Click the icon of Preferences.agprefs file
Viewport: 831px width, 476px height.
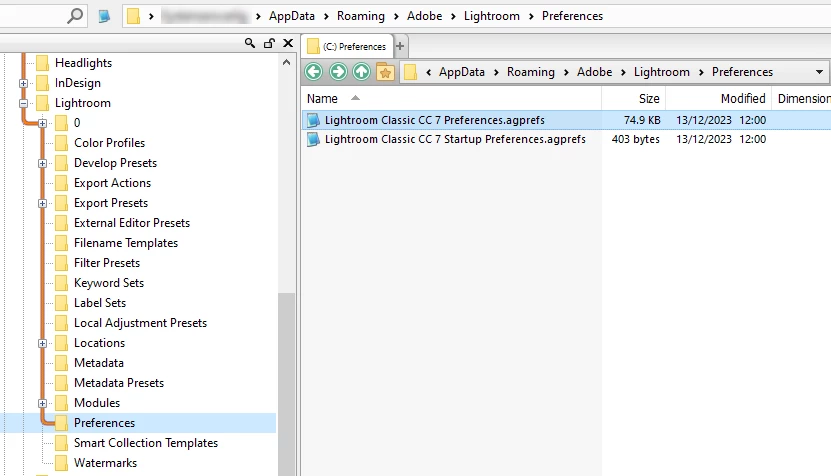pyautogui.click(x=313, y=120)
